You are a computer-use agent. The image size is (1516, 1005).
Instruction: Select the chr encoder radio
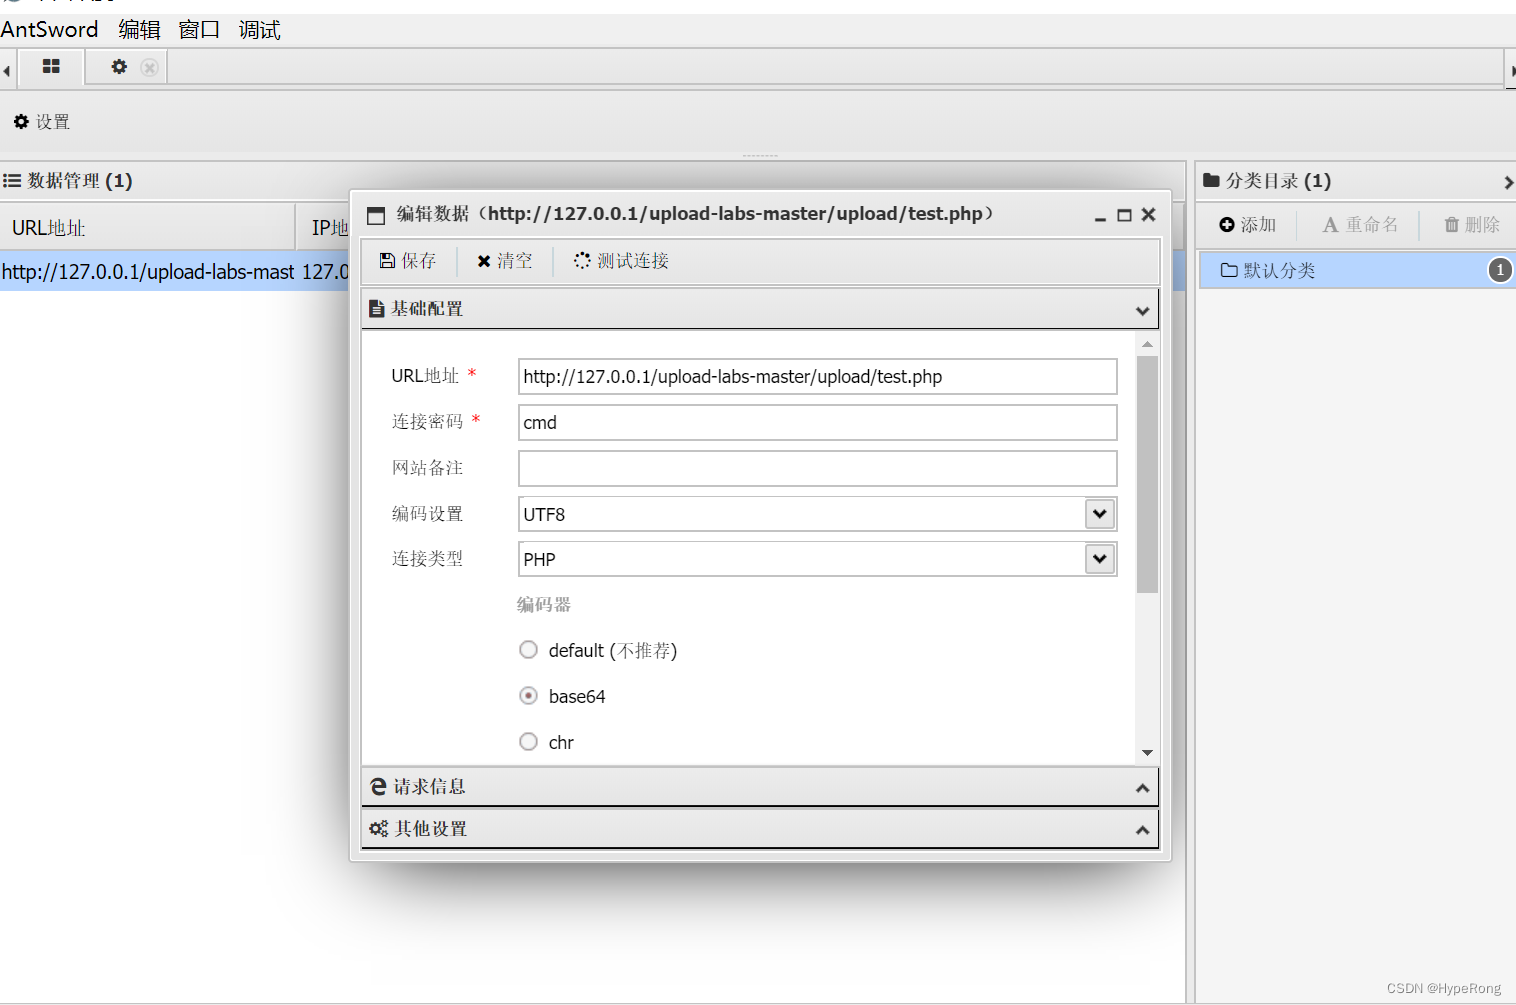coord(528,742)
